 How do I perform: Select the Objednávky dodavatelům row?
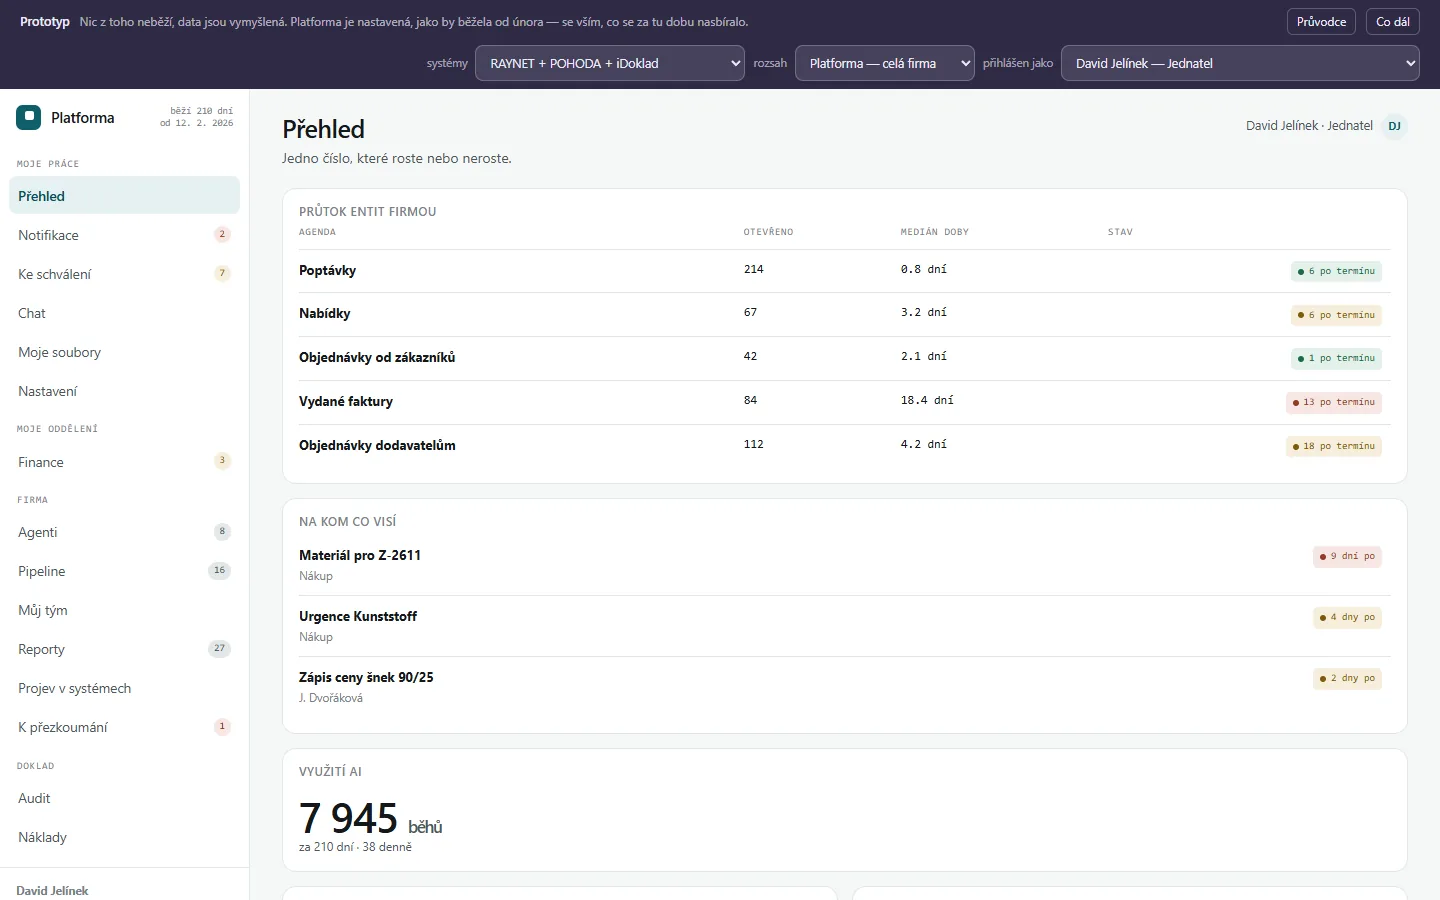844,446
